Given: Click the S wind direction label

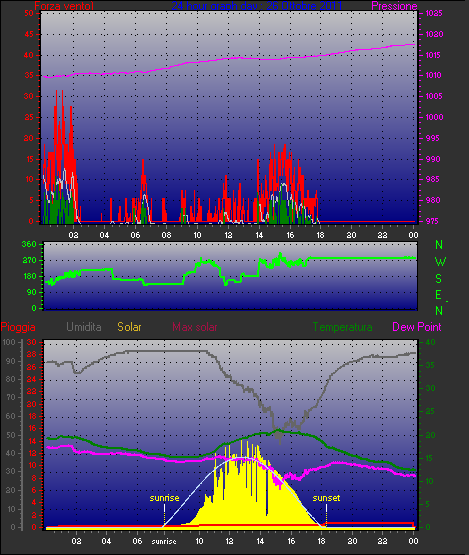Looking at the screenshot, I should tap(439, 279).
